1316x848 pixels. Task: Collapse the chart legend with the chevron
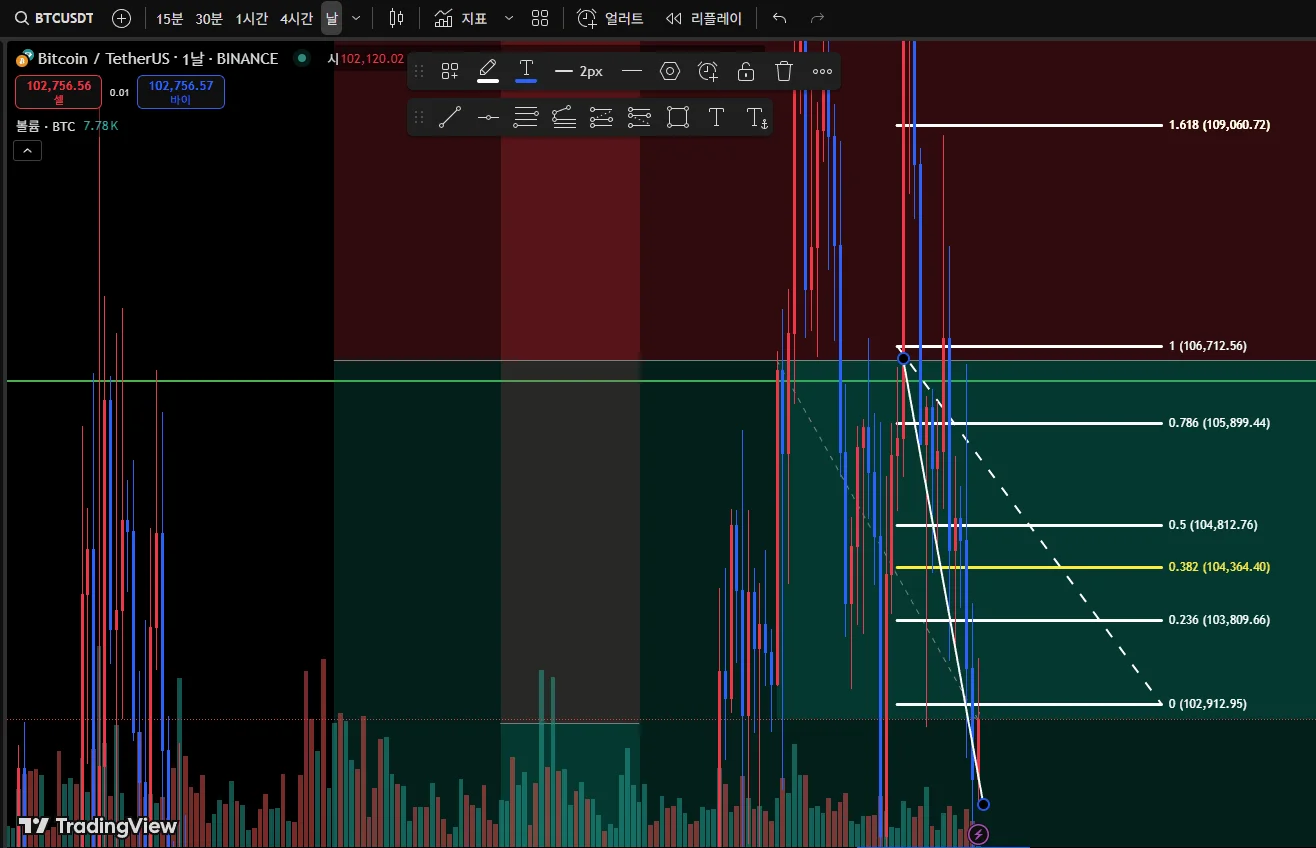tap(27, 151)
